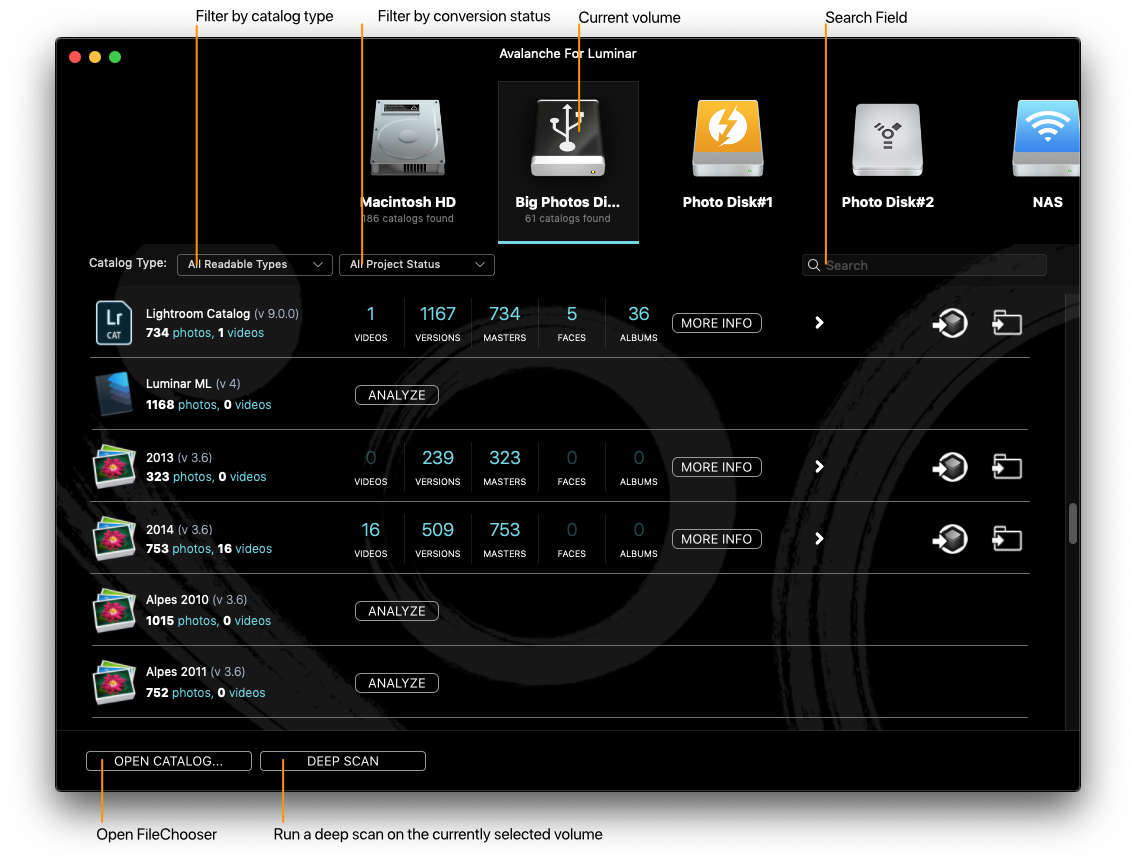Convert the Lightroom Catalog with cube icon
This screenshot has width=1136, height=865.
(950, 322)
